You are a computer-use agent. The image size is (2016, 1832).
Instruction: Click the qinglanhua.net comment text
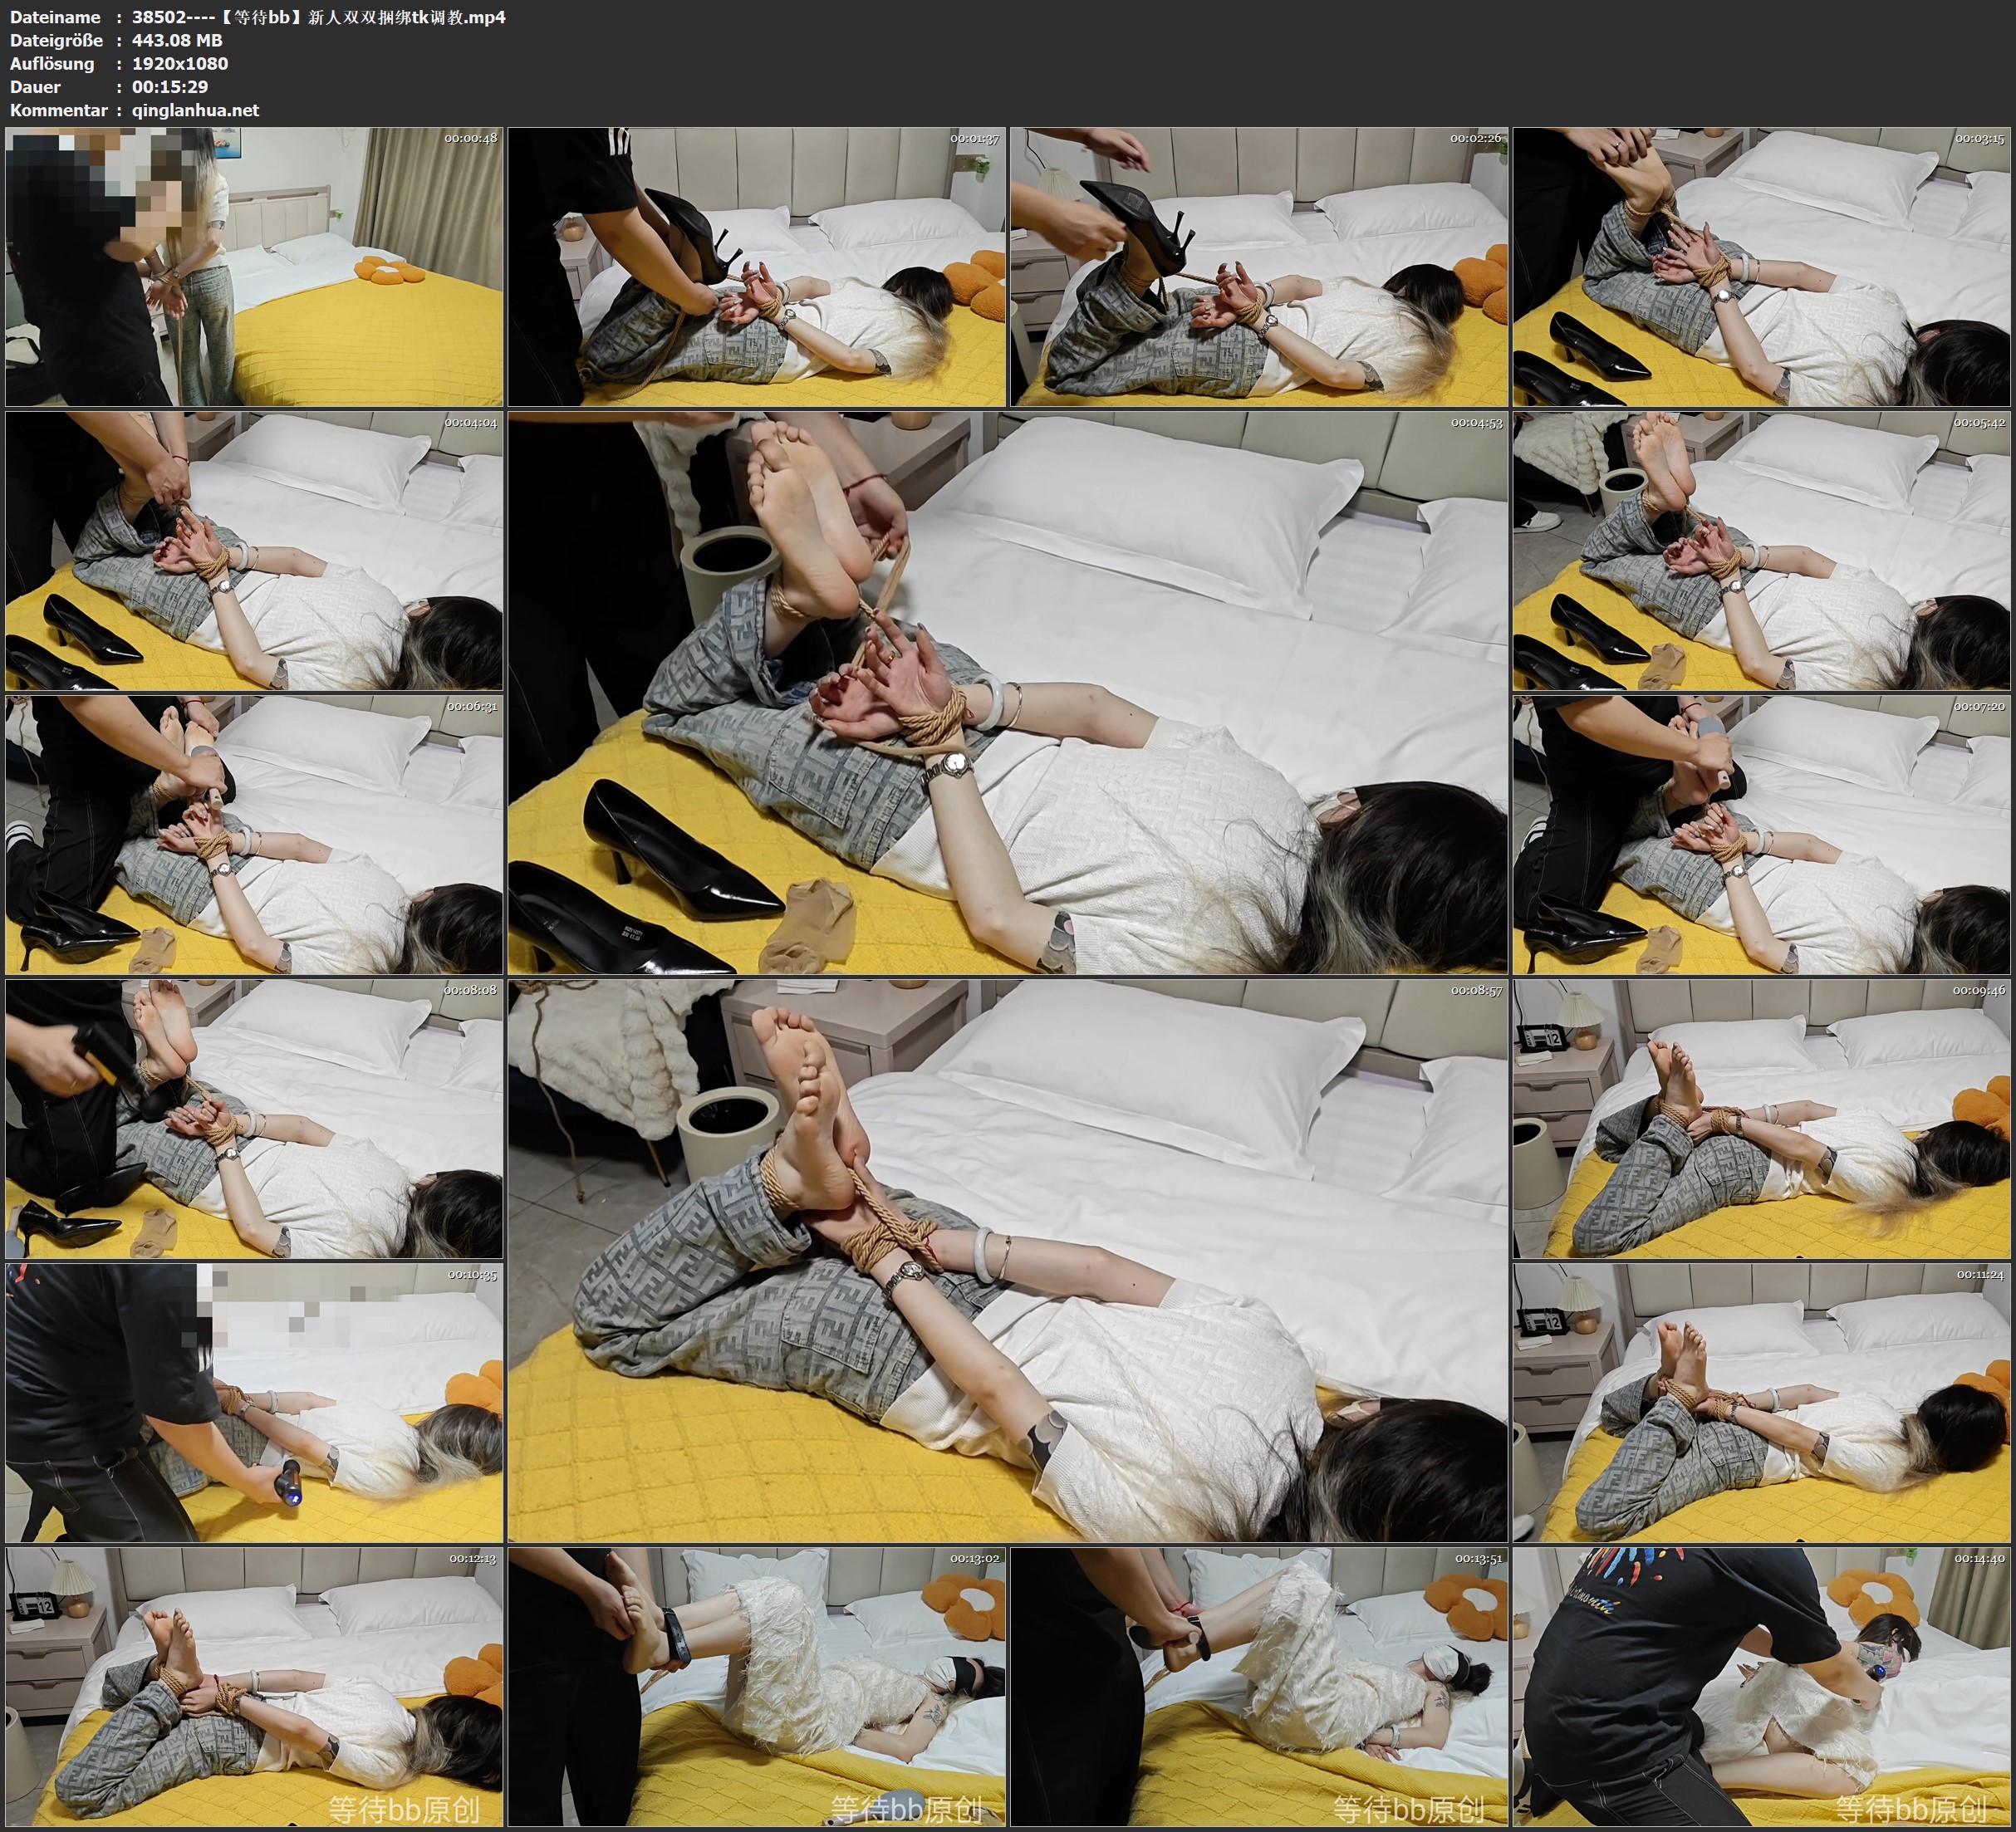[x=195, y=110]
